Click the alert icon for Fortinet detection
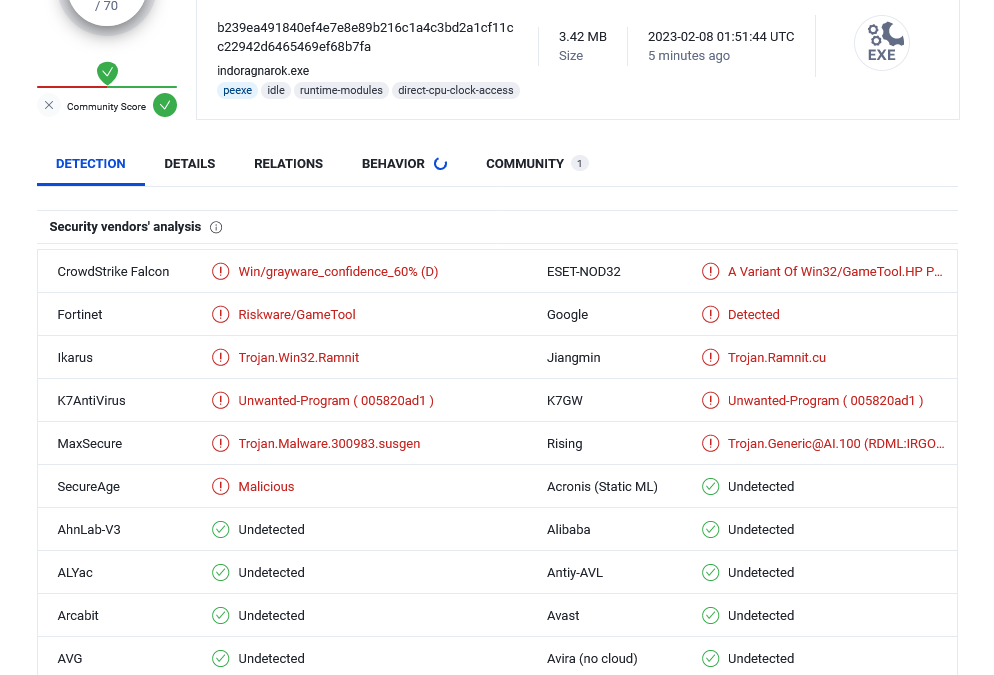The image size is (994, 675). (221, 315)
